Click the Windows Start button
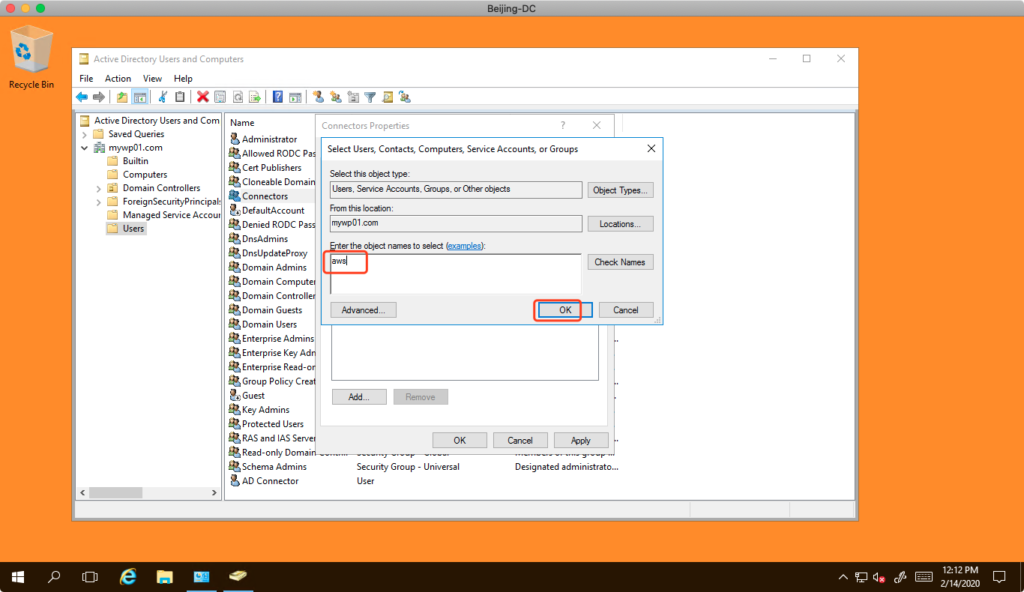 [x=18, y=577]
